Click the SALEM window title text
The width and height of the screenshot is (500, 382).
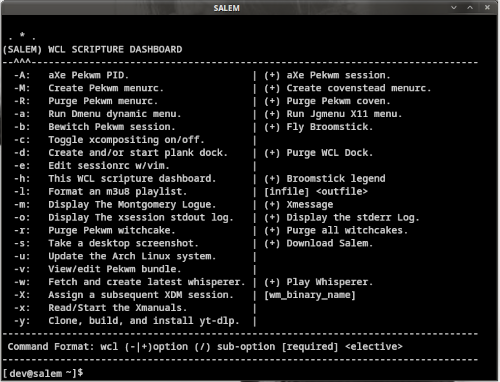pos(227,8)
